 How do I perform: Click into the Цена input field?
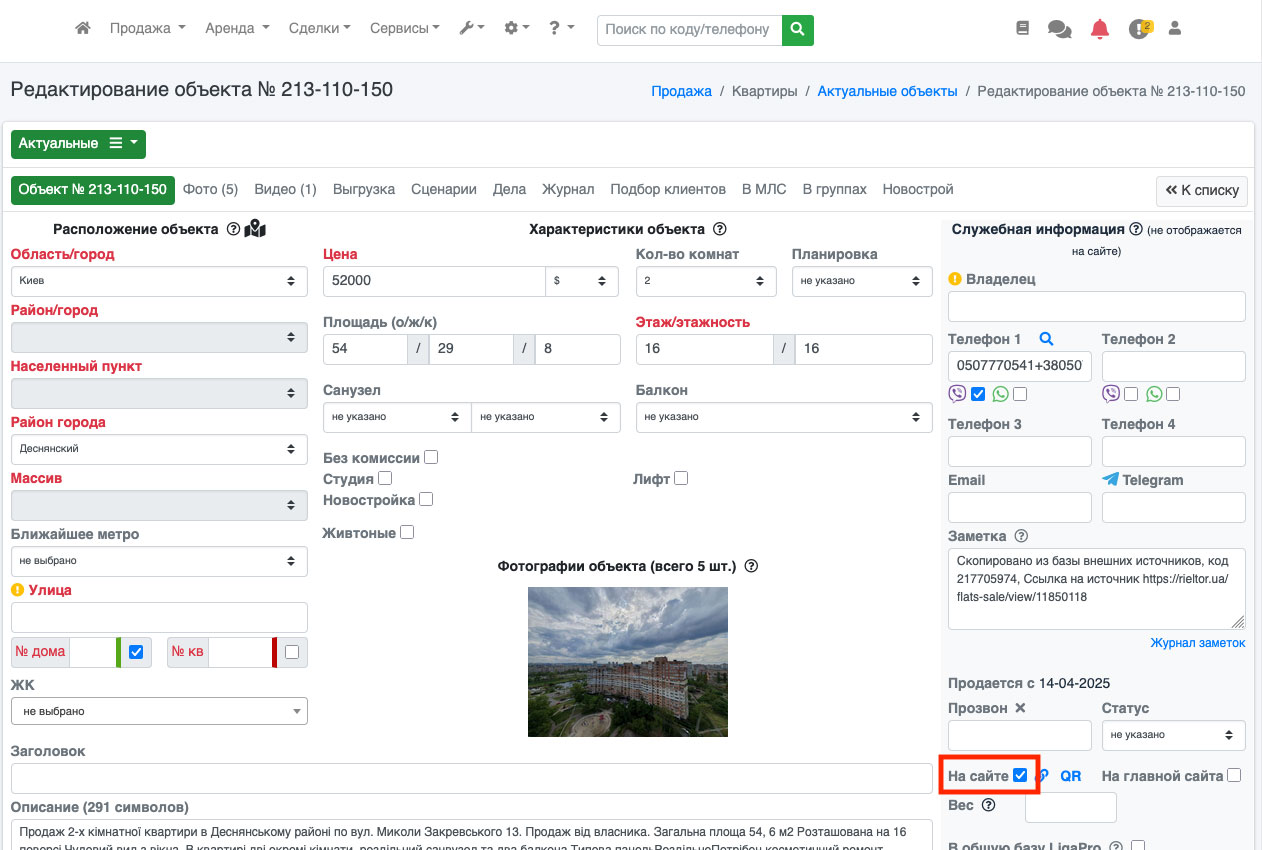pos(434,281)
